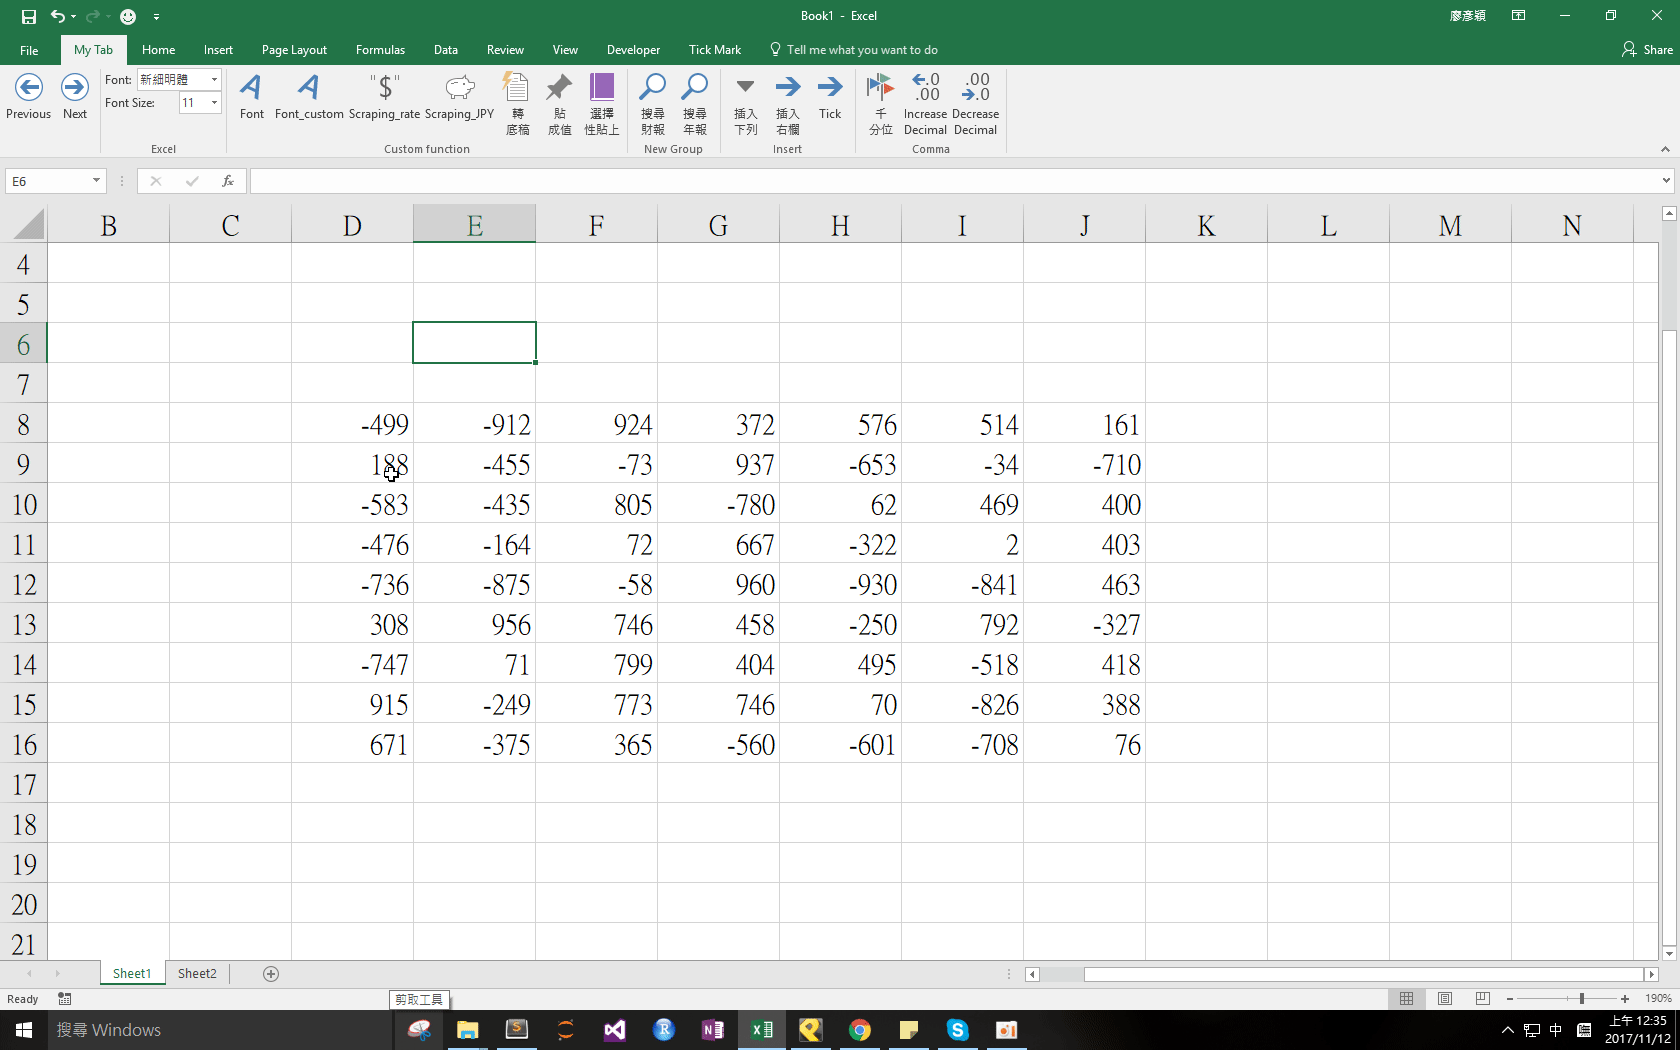Open the Font name dropdown

(x=214, y=79)
